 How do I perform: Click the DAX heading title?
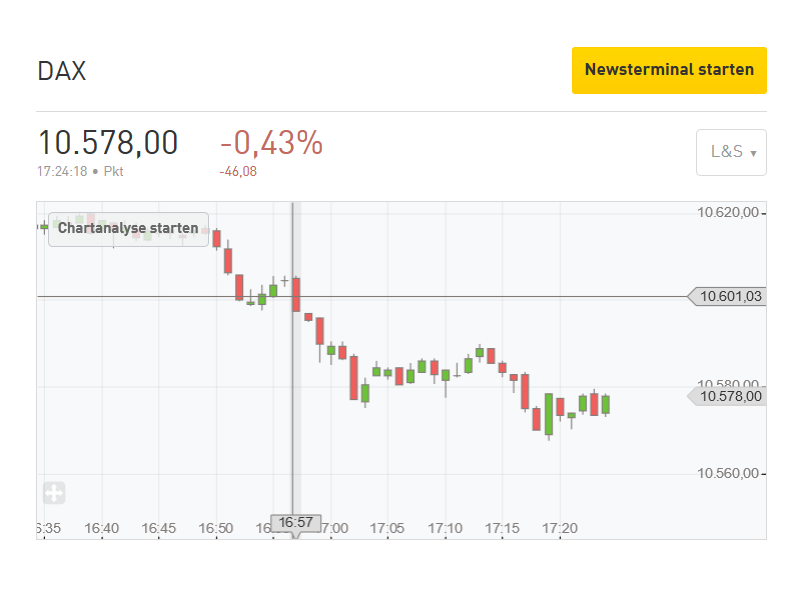point(62,71)
